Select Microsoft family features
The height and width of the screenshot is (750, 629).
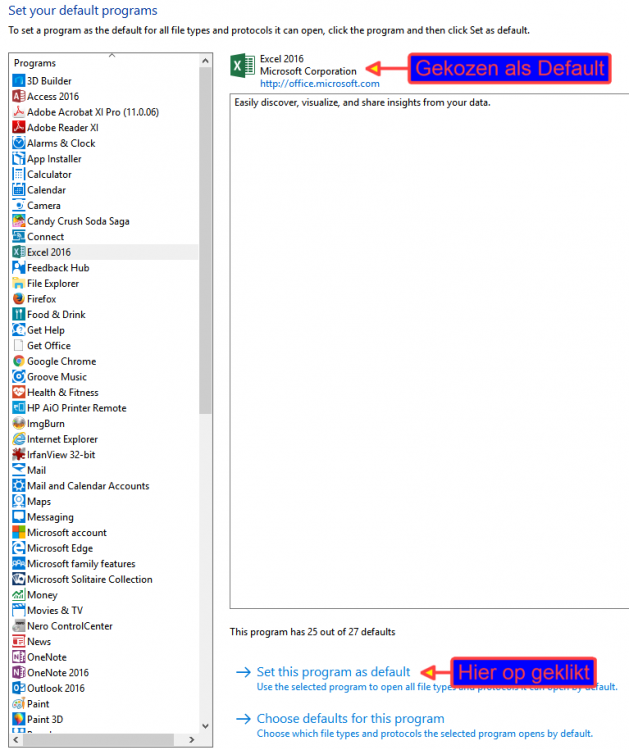click(x=81, y=563)
